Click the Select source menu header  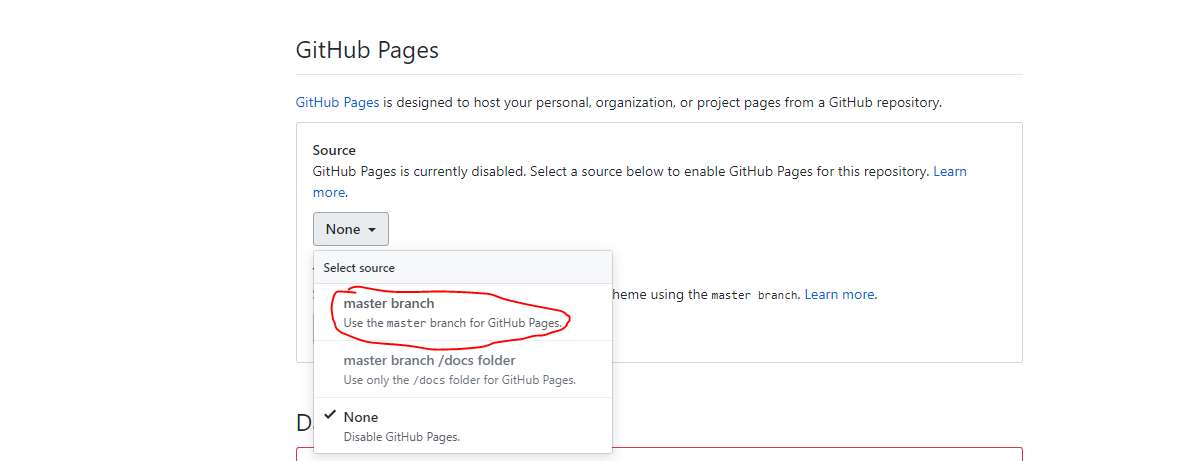coord(462,267)
